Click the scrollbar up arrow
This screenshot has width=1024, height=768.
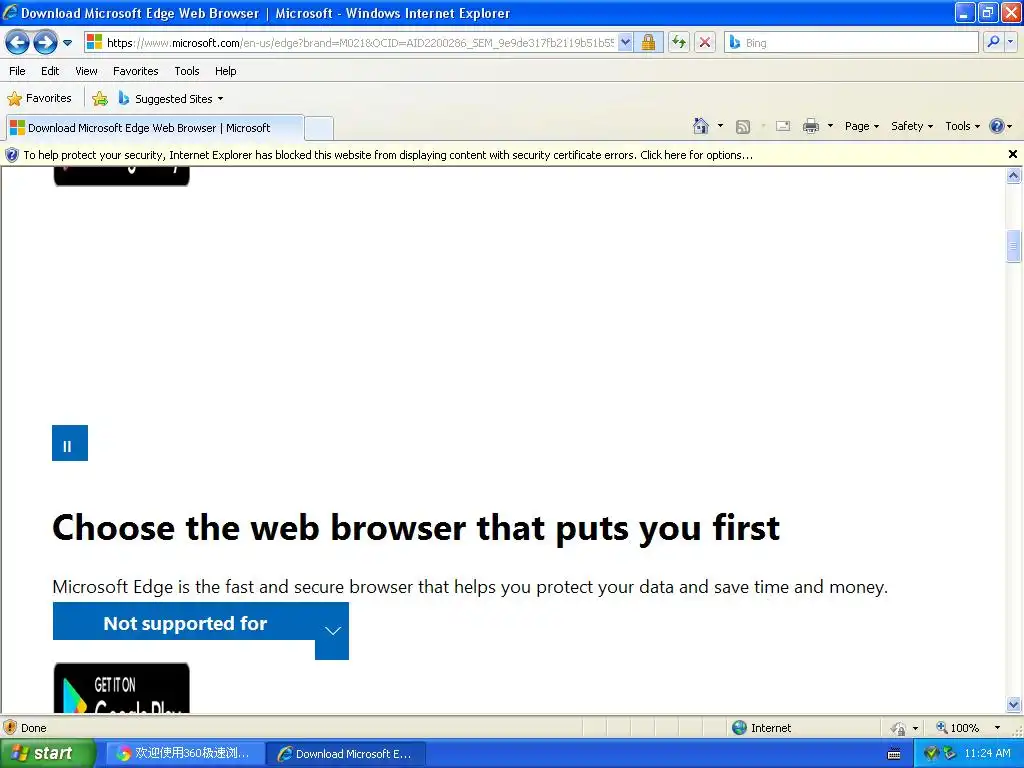[1014, 175]
